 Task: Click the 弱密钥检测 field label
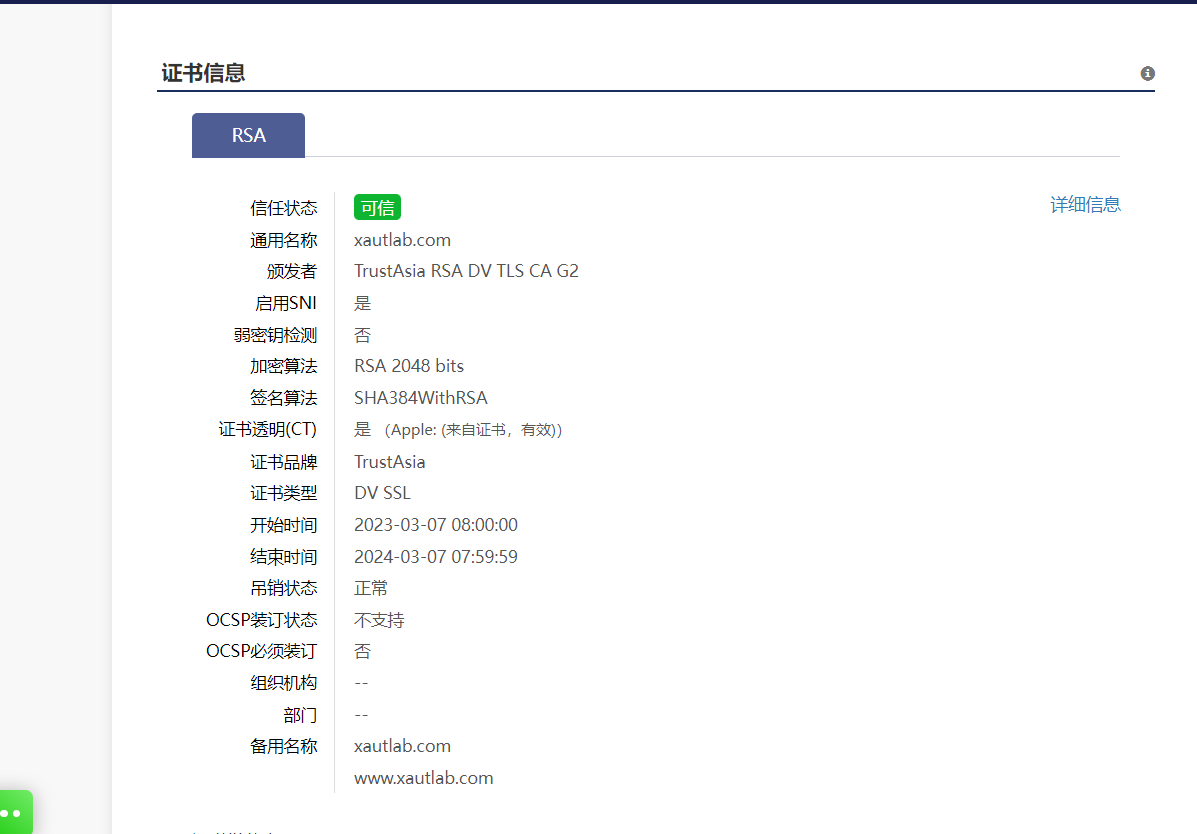283,335
